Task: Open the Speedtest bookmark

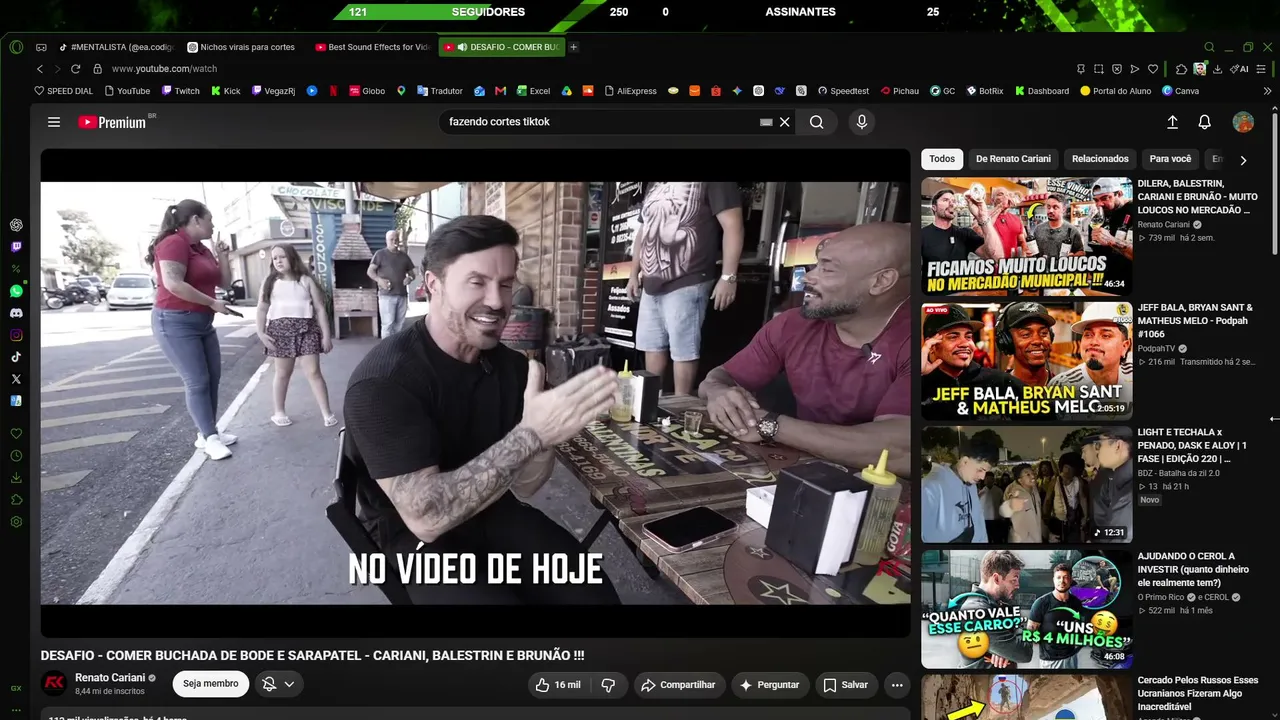Action: click(843, 91)
